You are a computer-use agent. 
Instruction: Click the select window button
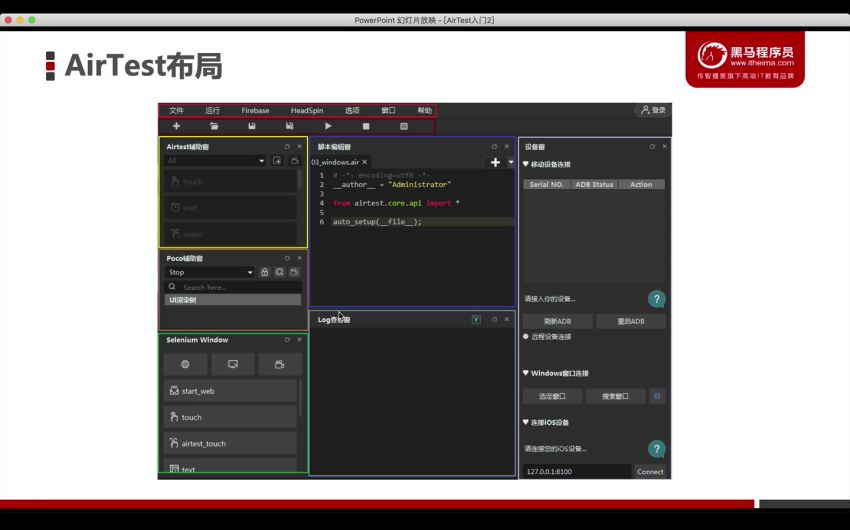coord(552,396)
